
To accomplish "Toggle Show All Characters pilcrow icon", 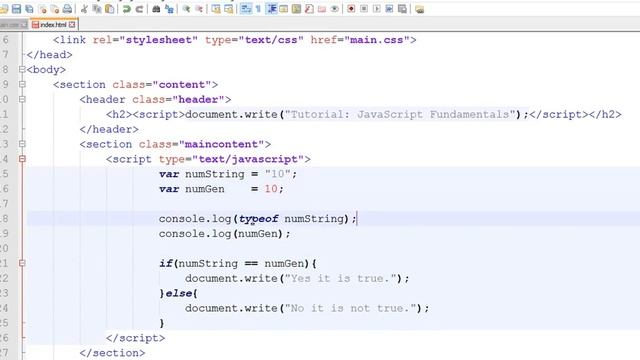I will coord(258,9).
